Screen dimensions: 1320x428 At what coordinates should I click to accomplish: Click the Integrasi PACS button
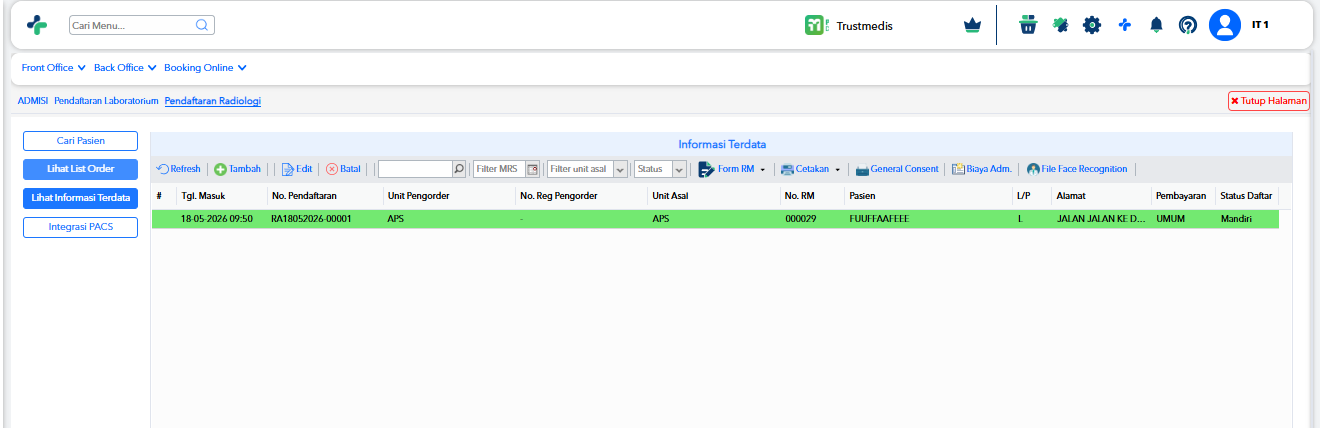coord(80,227)
